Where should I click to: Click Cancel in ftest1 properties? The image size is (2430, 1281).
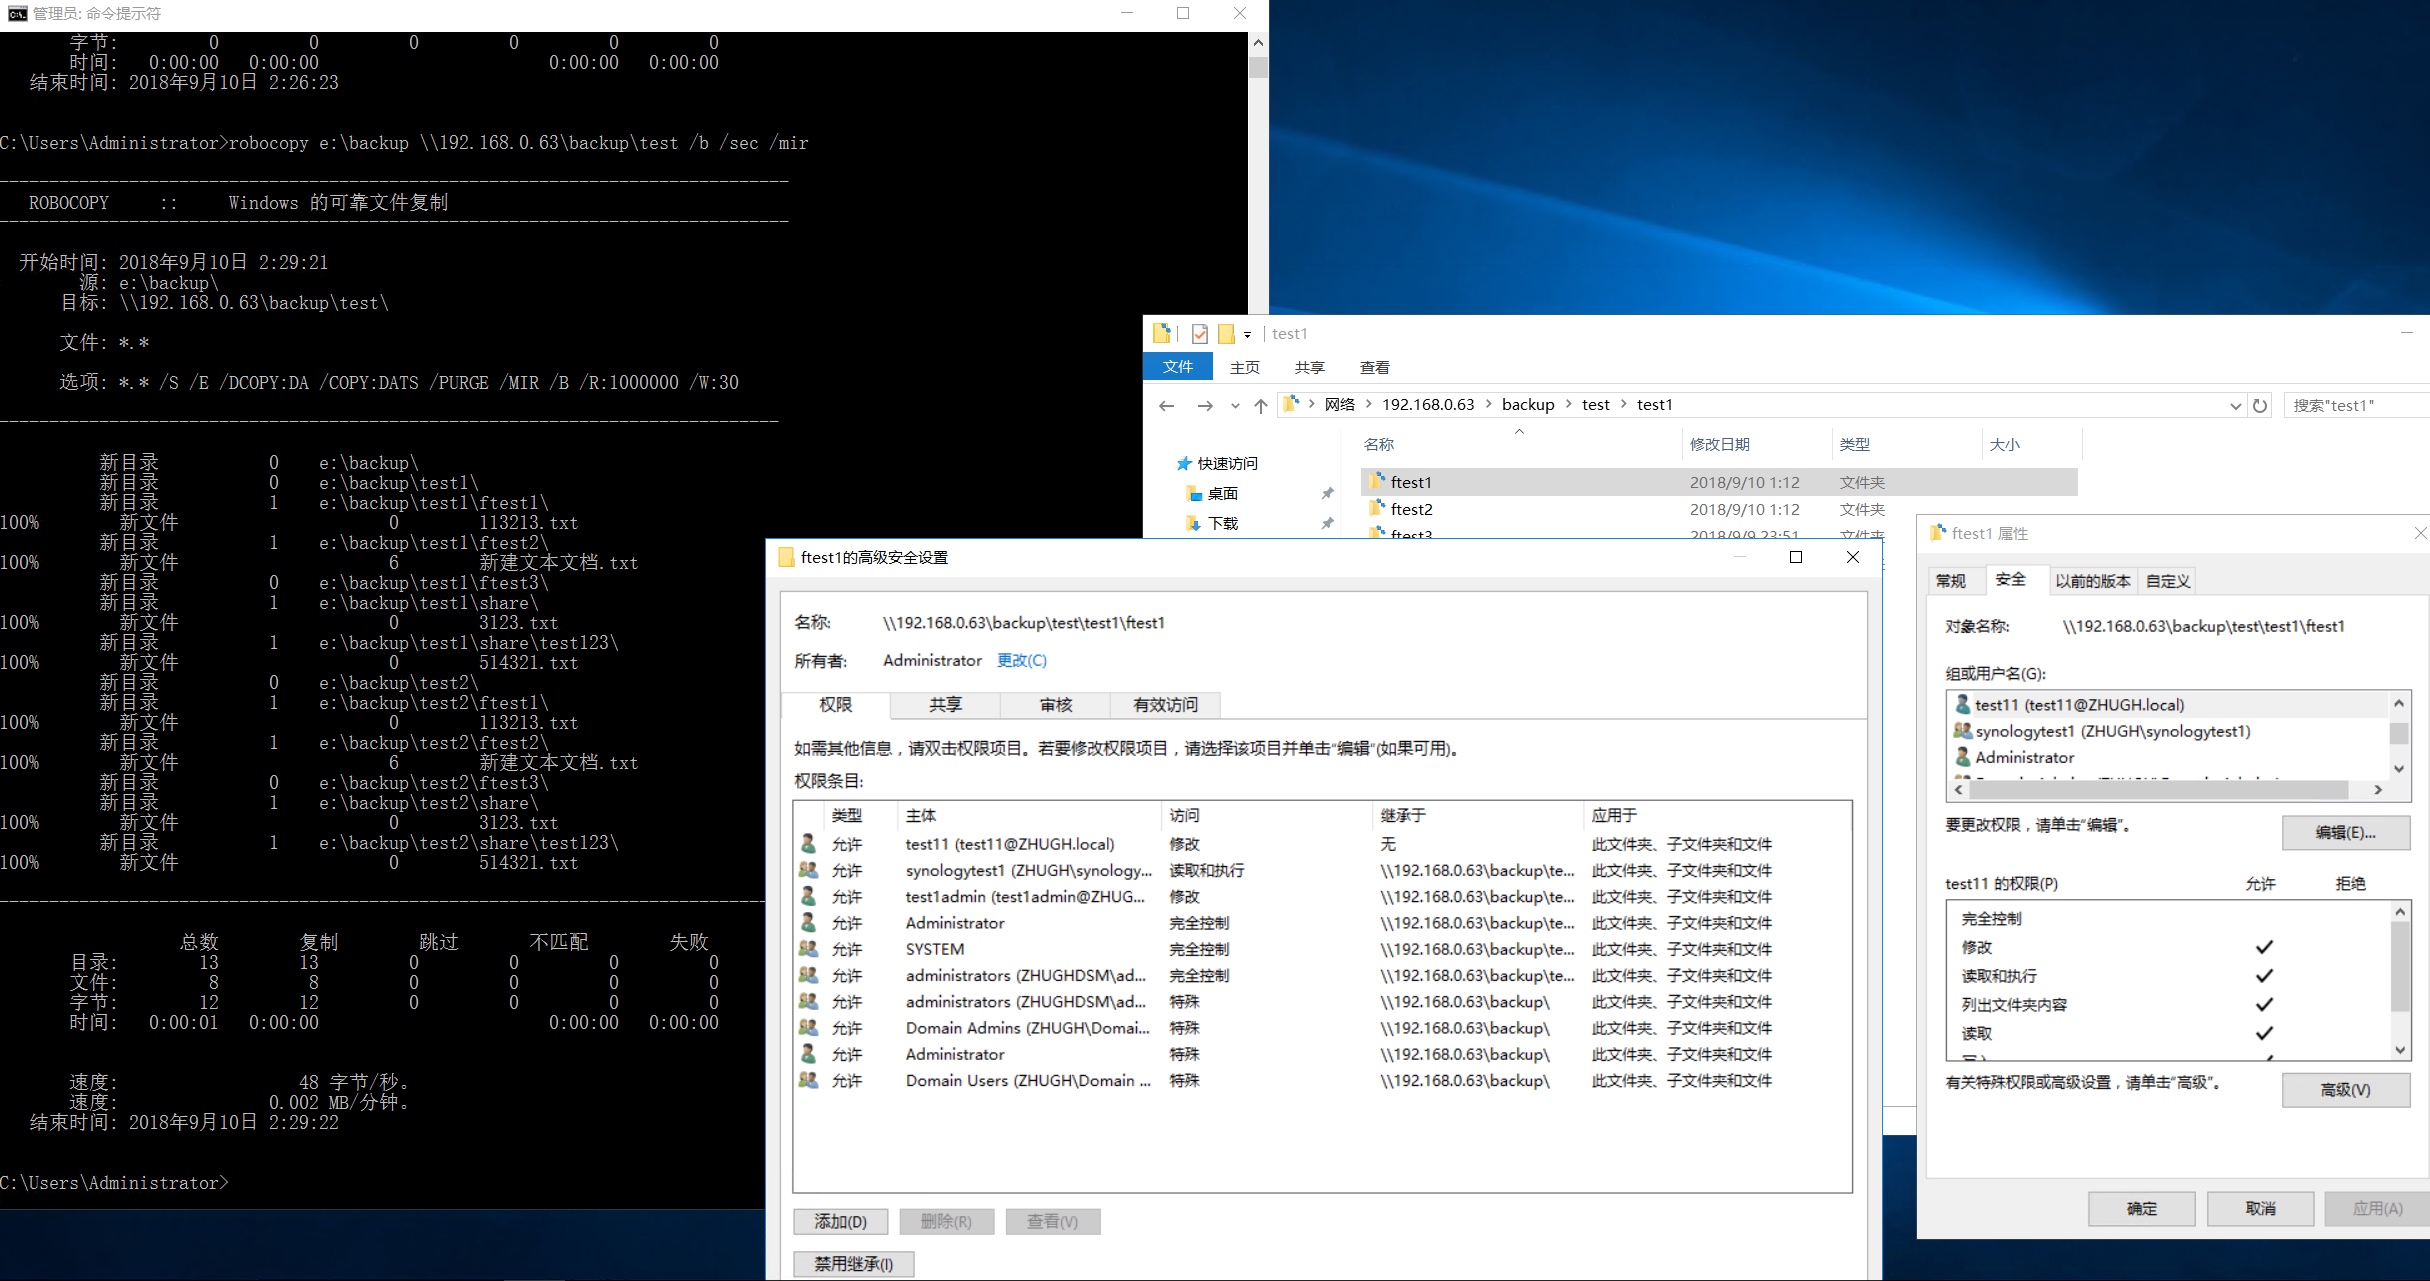coord(2260,1208)
